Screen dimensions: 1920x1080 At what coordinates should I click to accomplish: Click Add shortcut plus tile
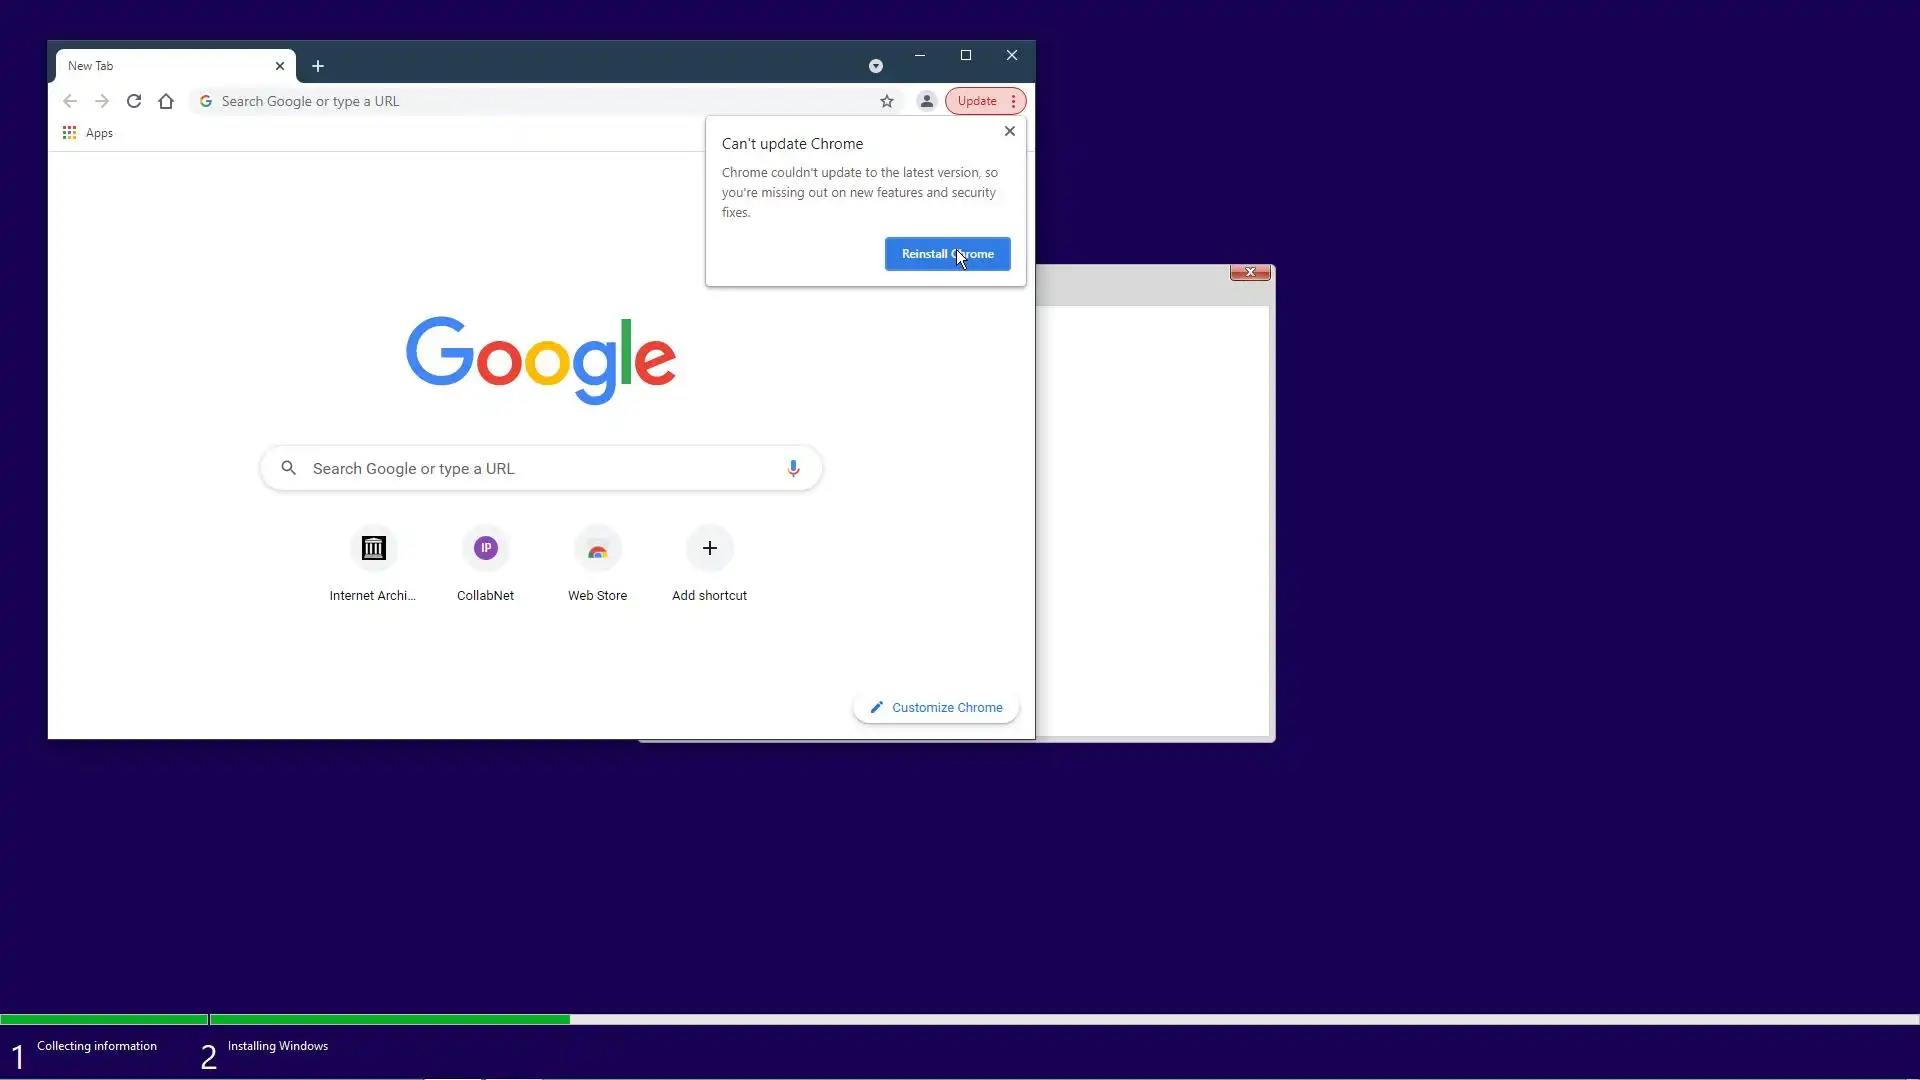[709, 549]
